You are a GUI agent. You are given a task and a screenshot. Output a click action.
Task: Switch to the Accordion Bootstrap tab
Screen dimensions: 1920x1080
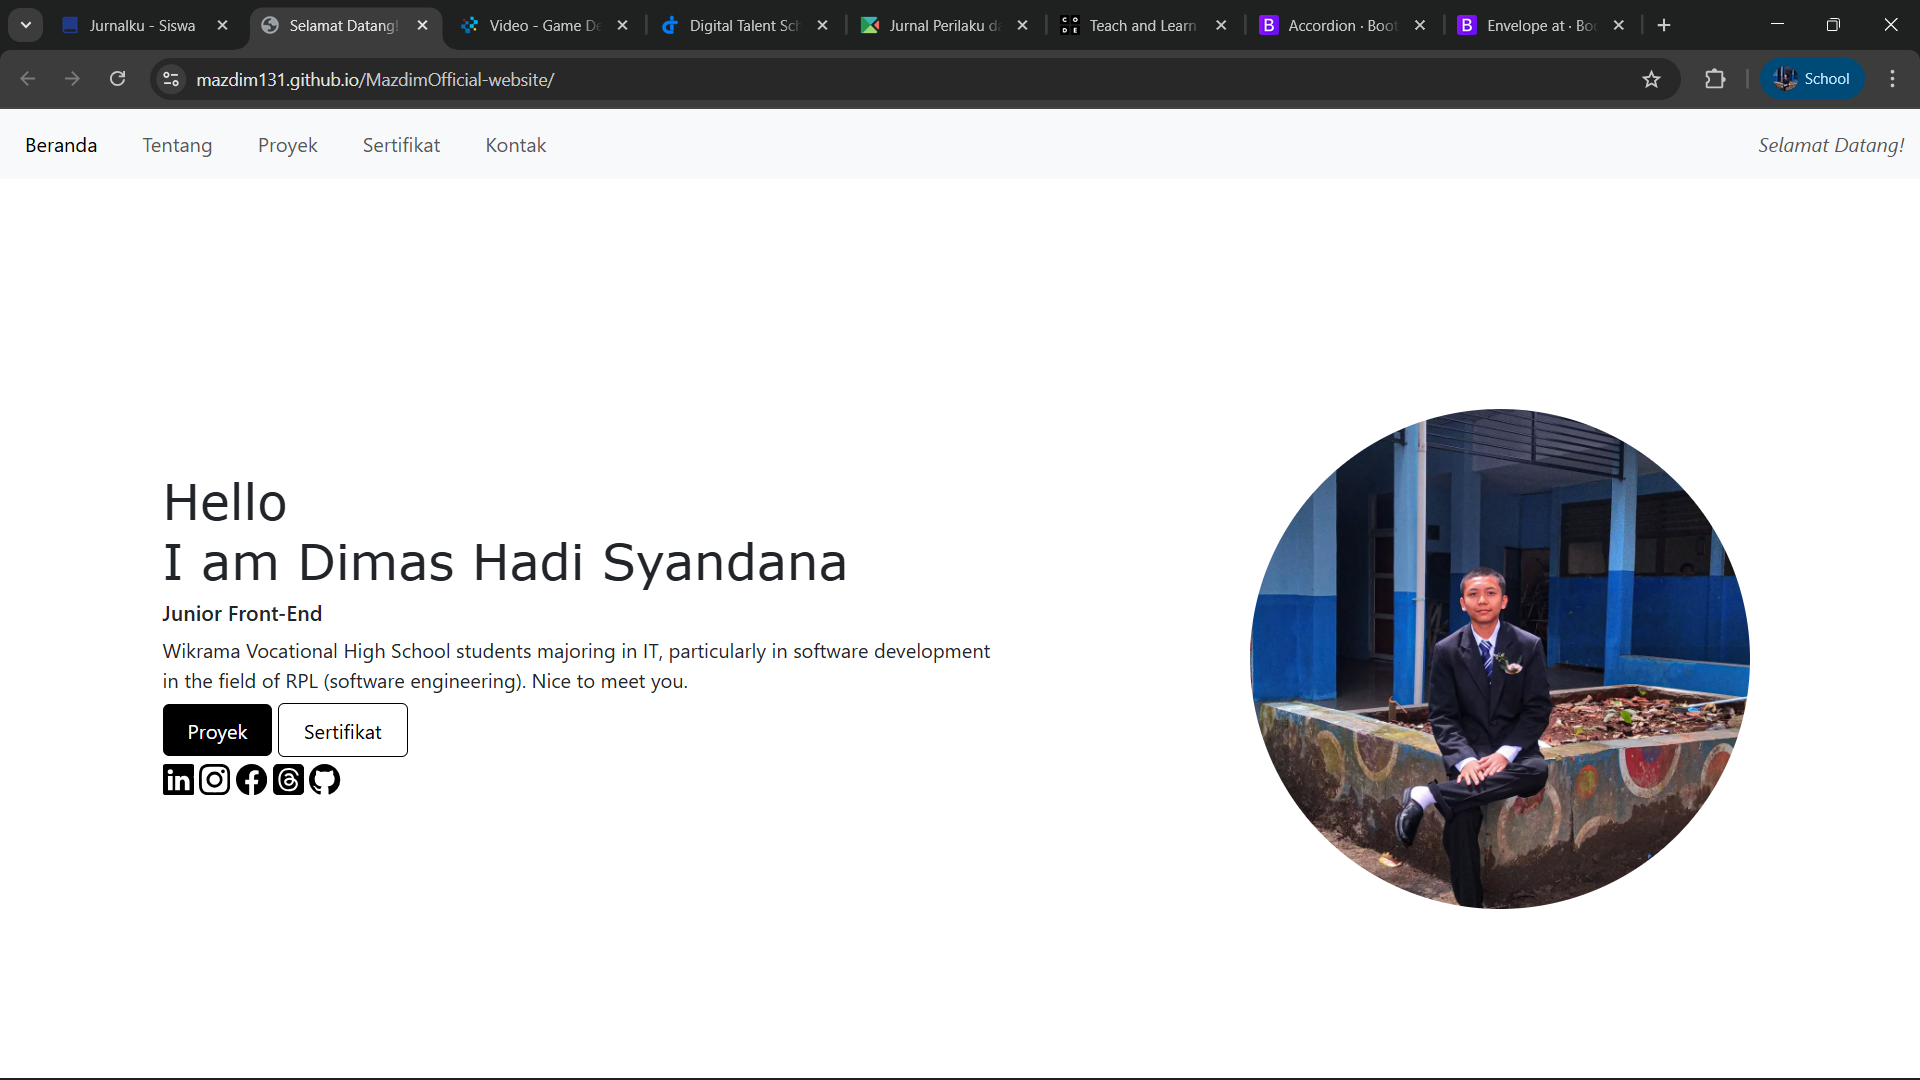point(1341,26)
